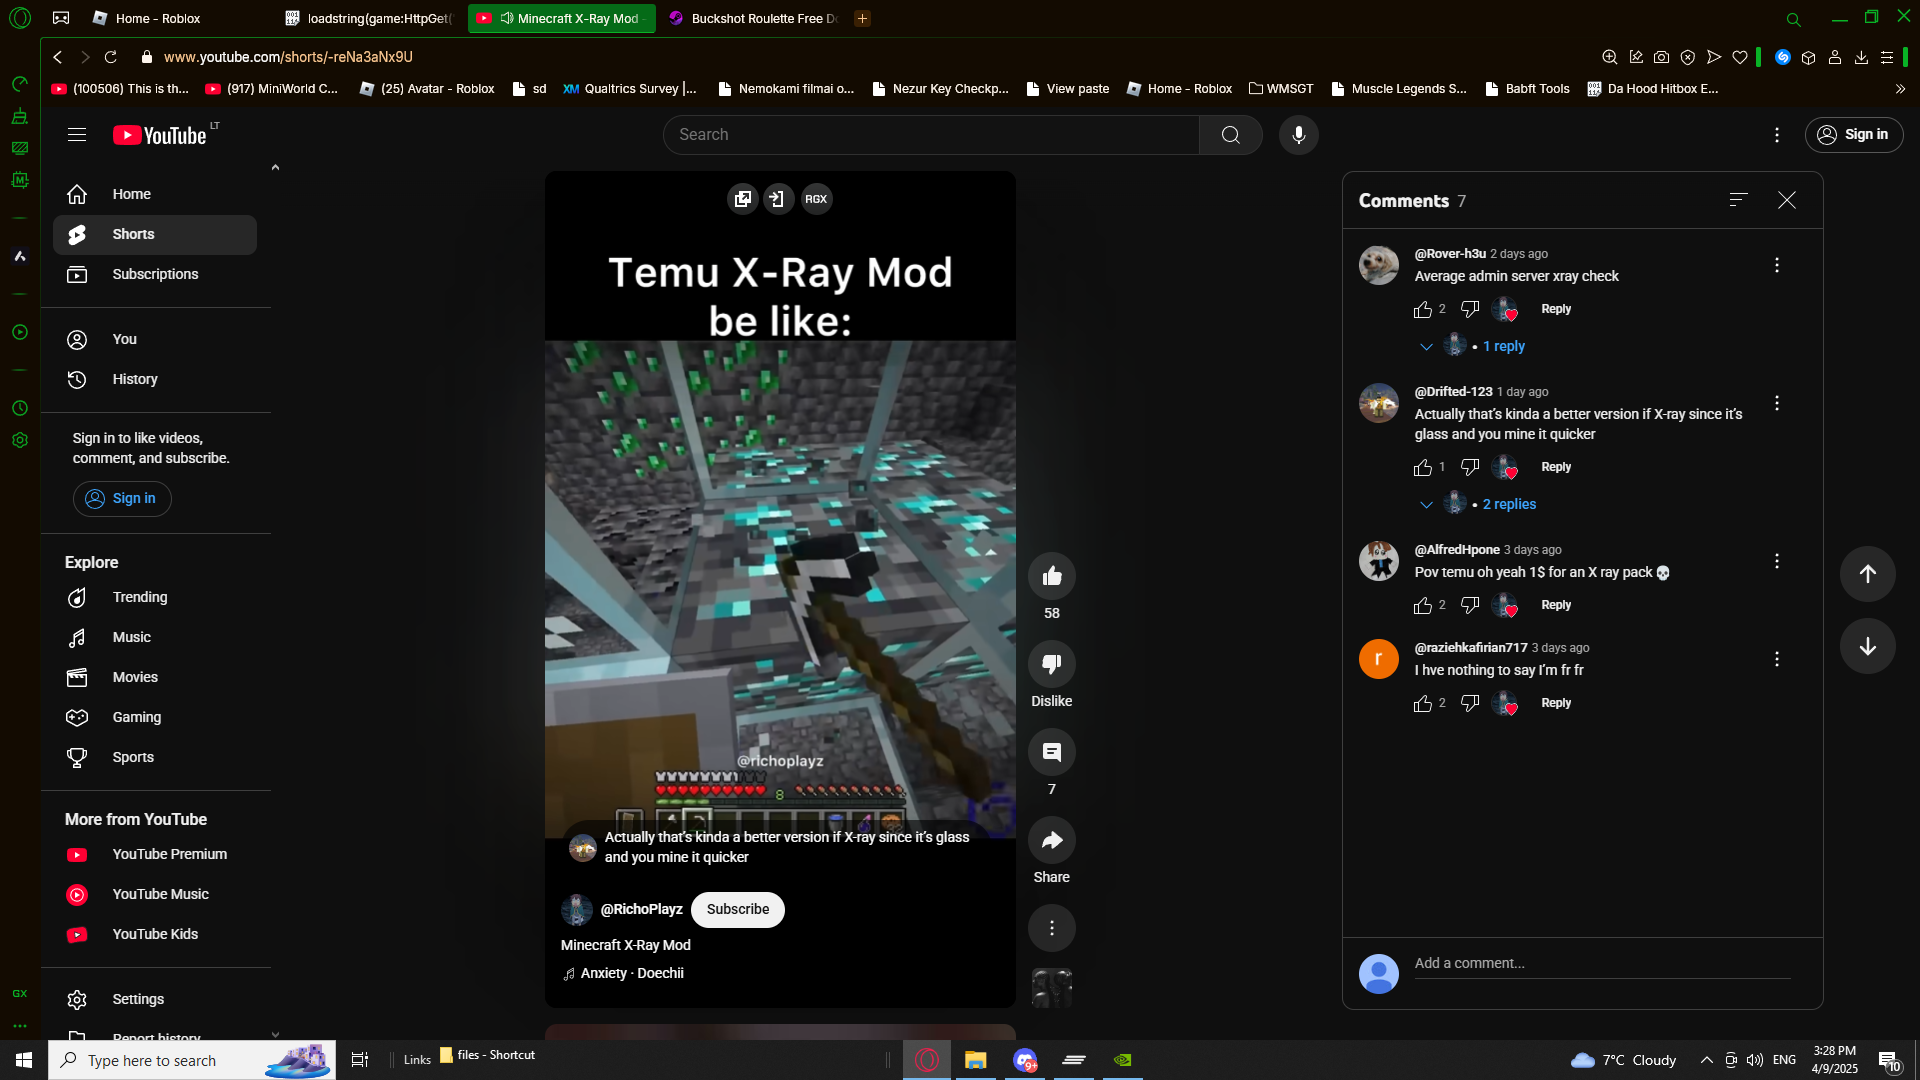1920x1080 pixels.
Task: Start voice search with the microphone icon
Action: point(1298,135)
